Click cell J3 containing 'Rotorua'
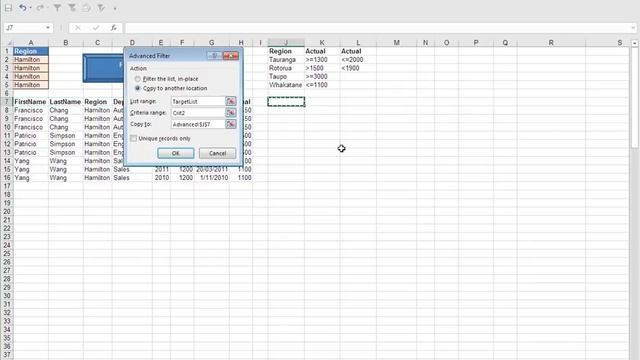The width and height of the screenshot is (640, 360). tap(286, 68)
